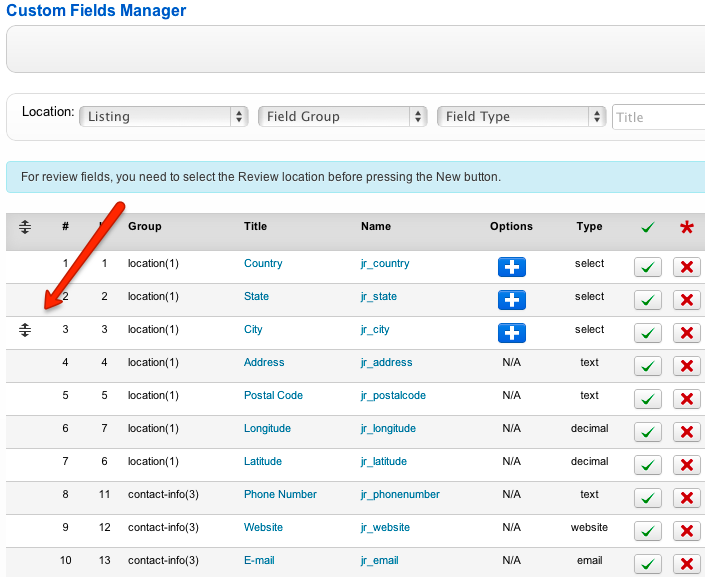Image resolution: width=705 pixels, height=577 pixels.
Task: Click the red X icon for Website row
Action: click(686, 531)
